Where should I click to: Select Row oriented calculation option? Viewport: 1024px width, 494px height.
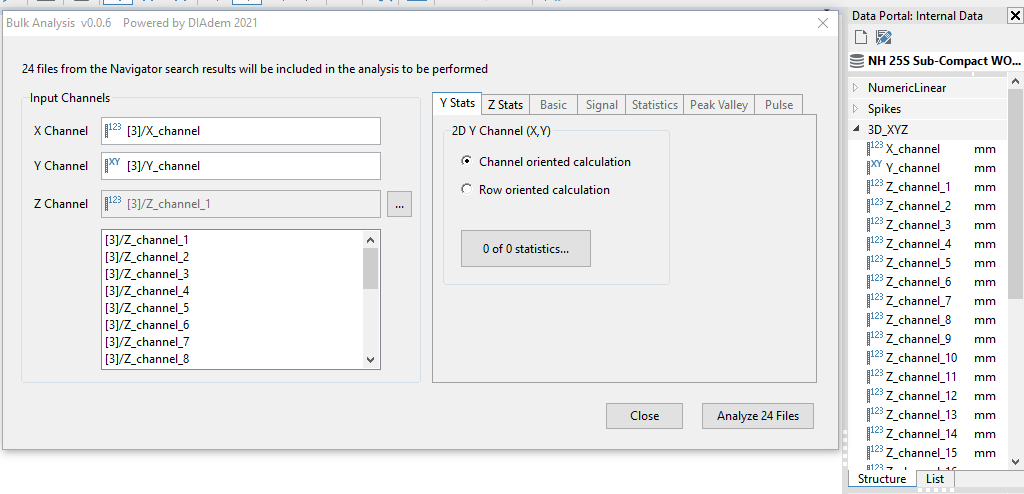point(467,189)
